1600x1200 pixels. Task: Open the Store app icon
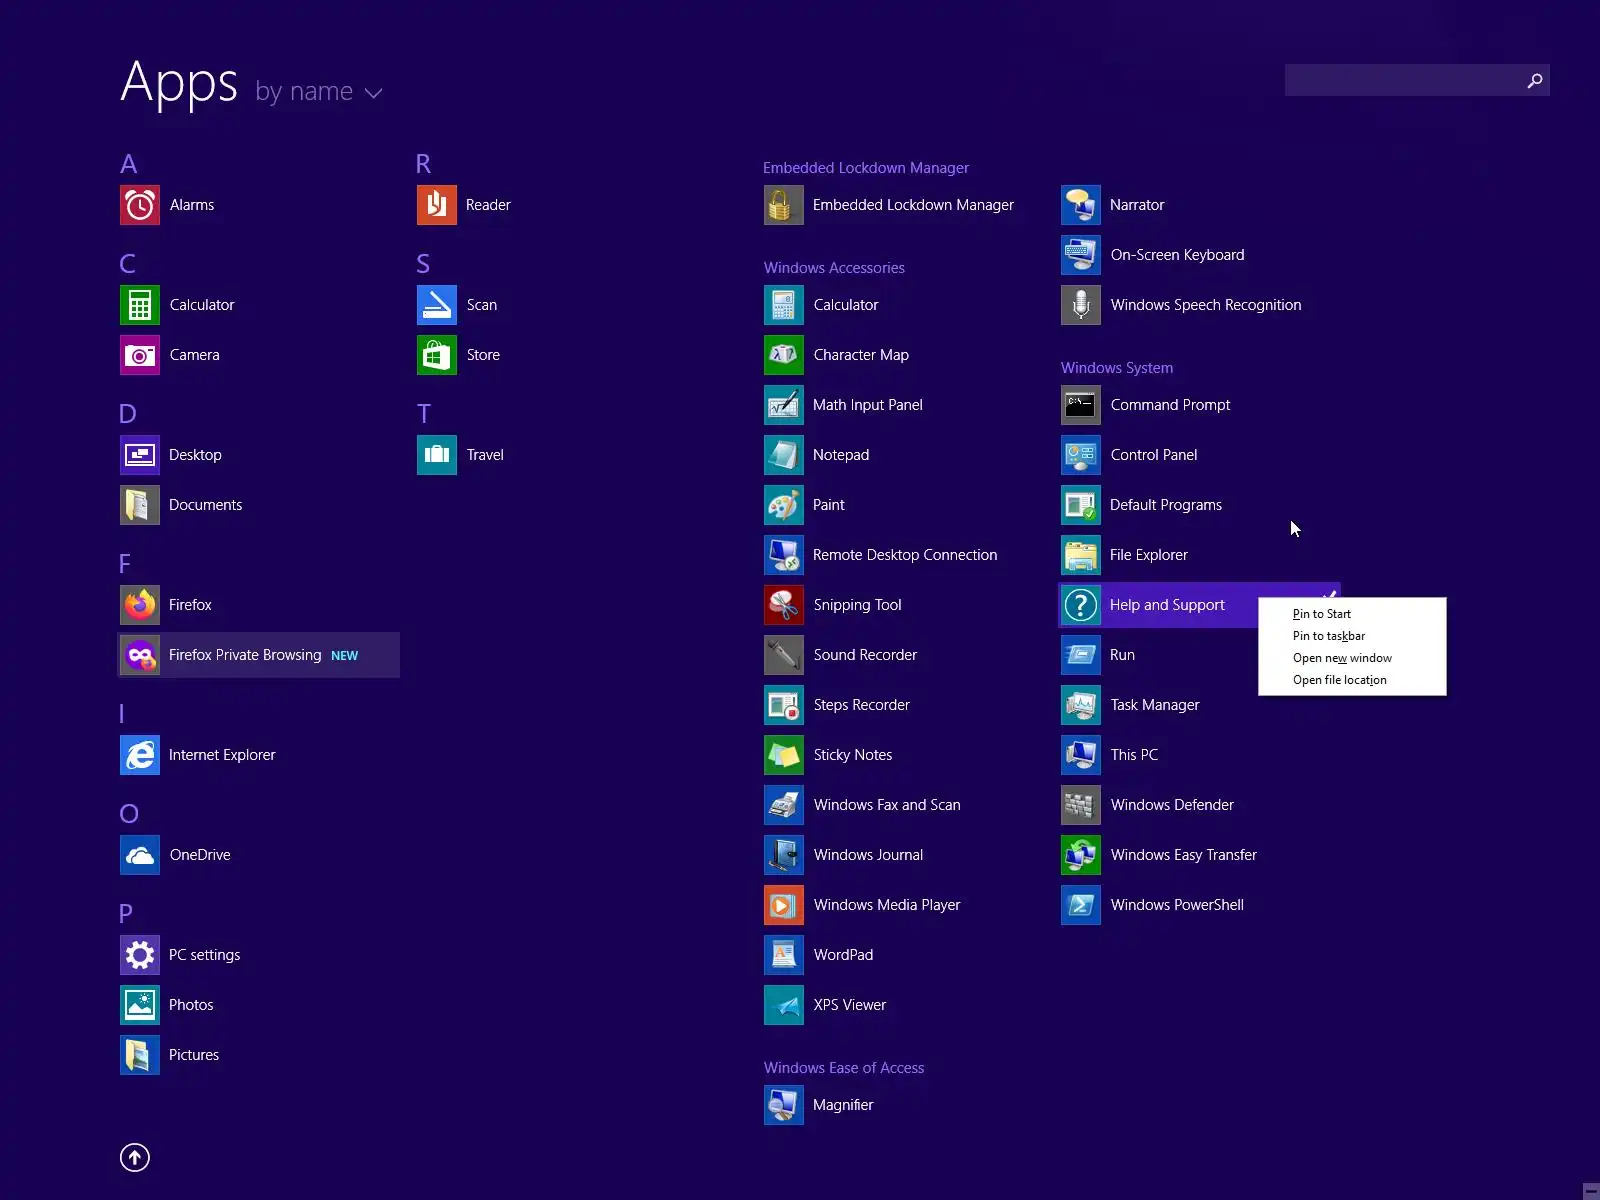tap(437, 355)
